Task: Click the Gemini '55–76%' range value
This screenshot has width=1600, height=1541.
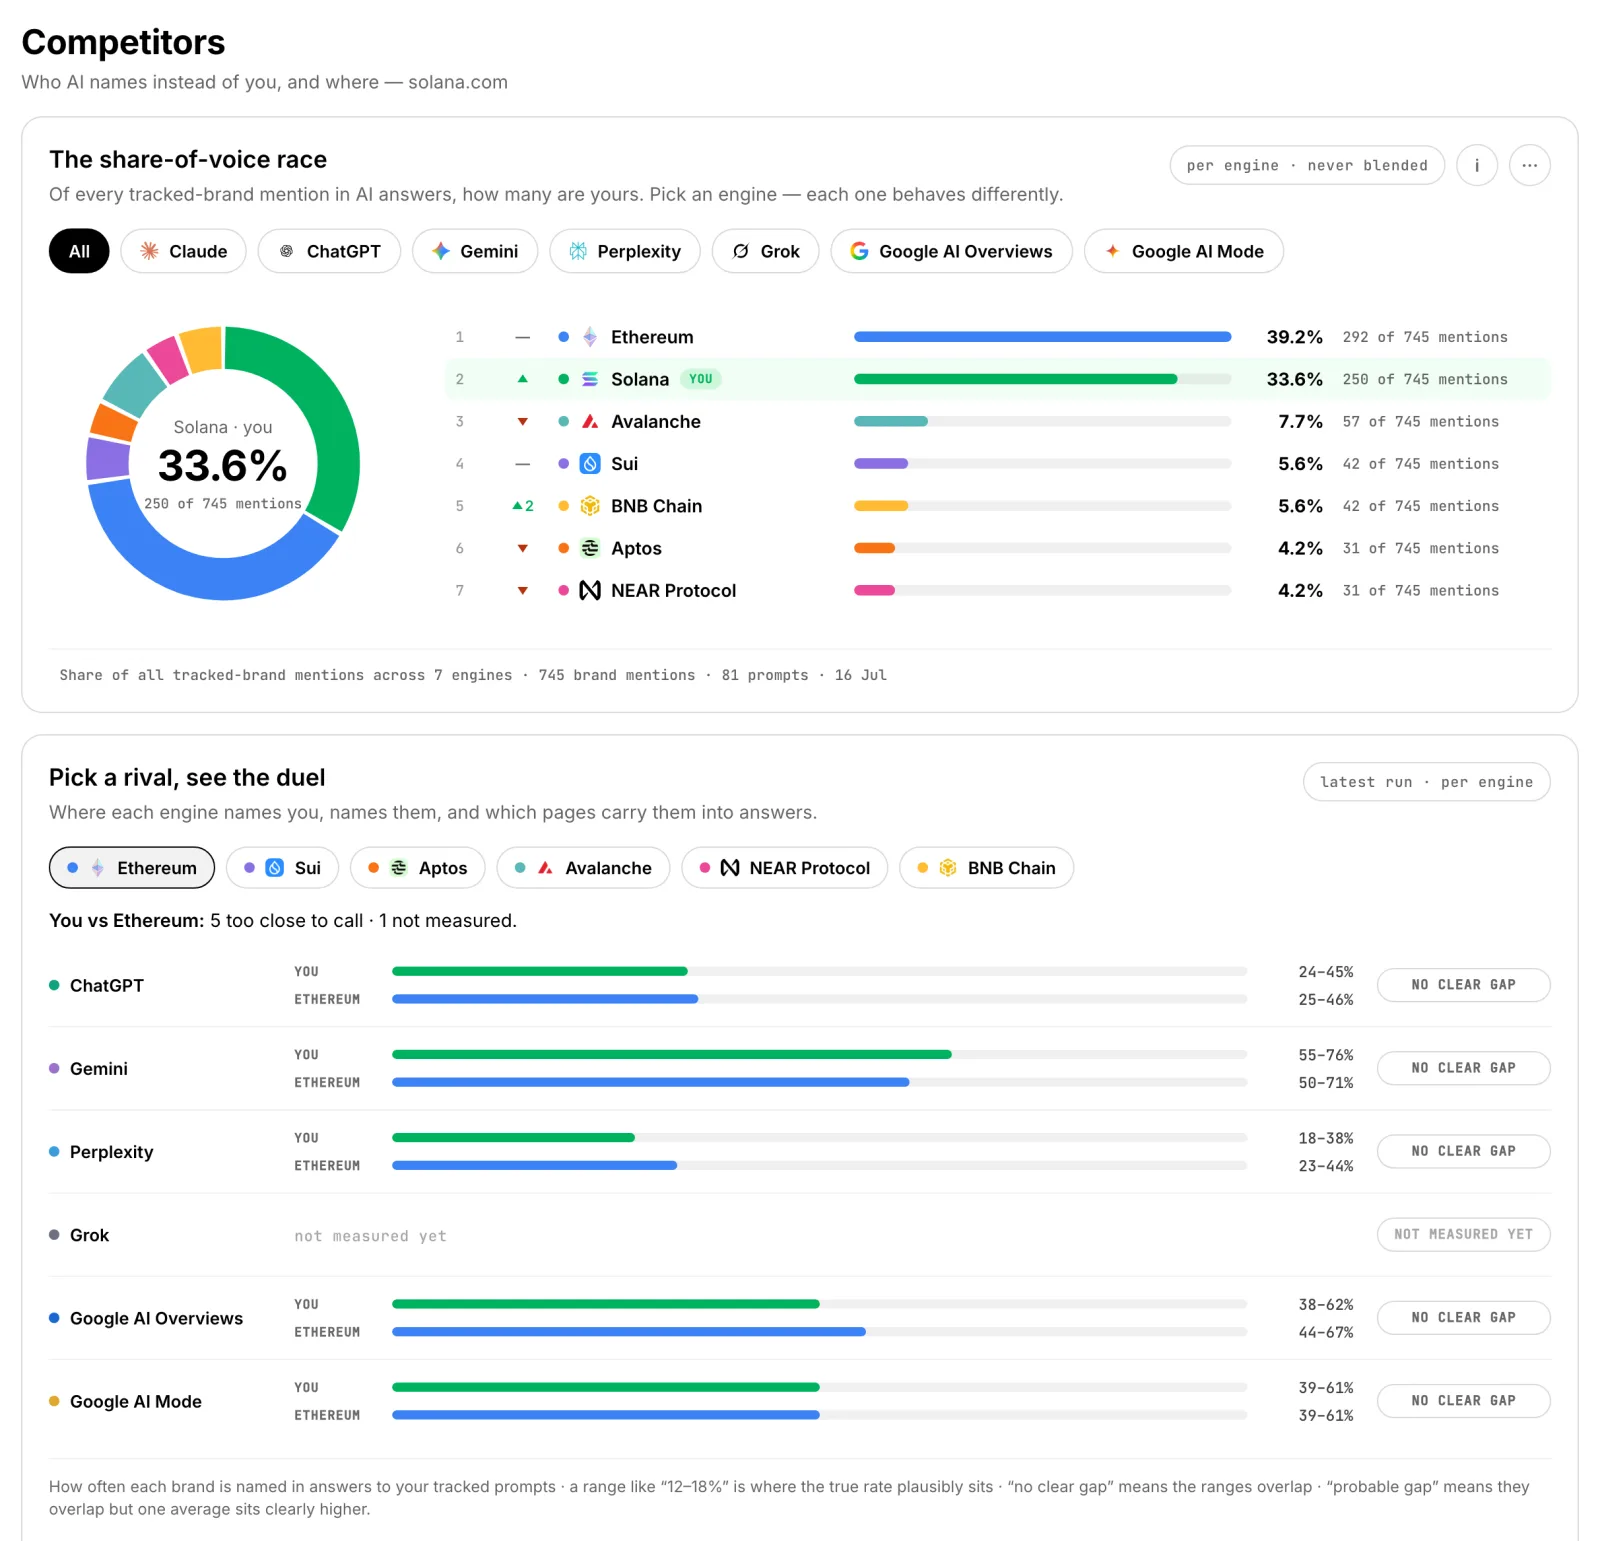Action: coord(1326,1055)
